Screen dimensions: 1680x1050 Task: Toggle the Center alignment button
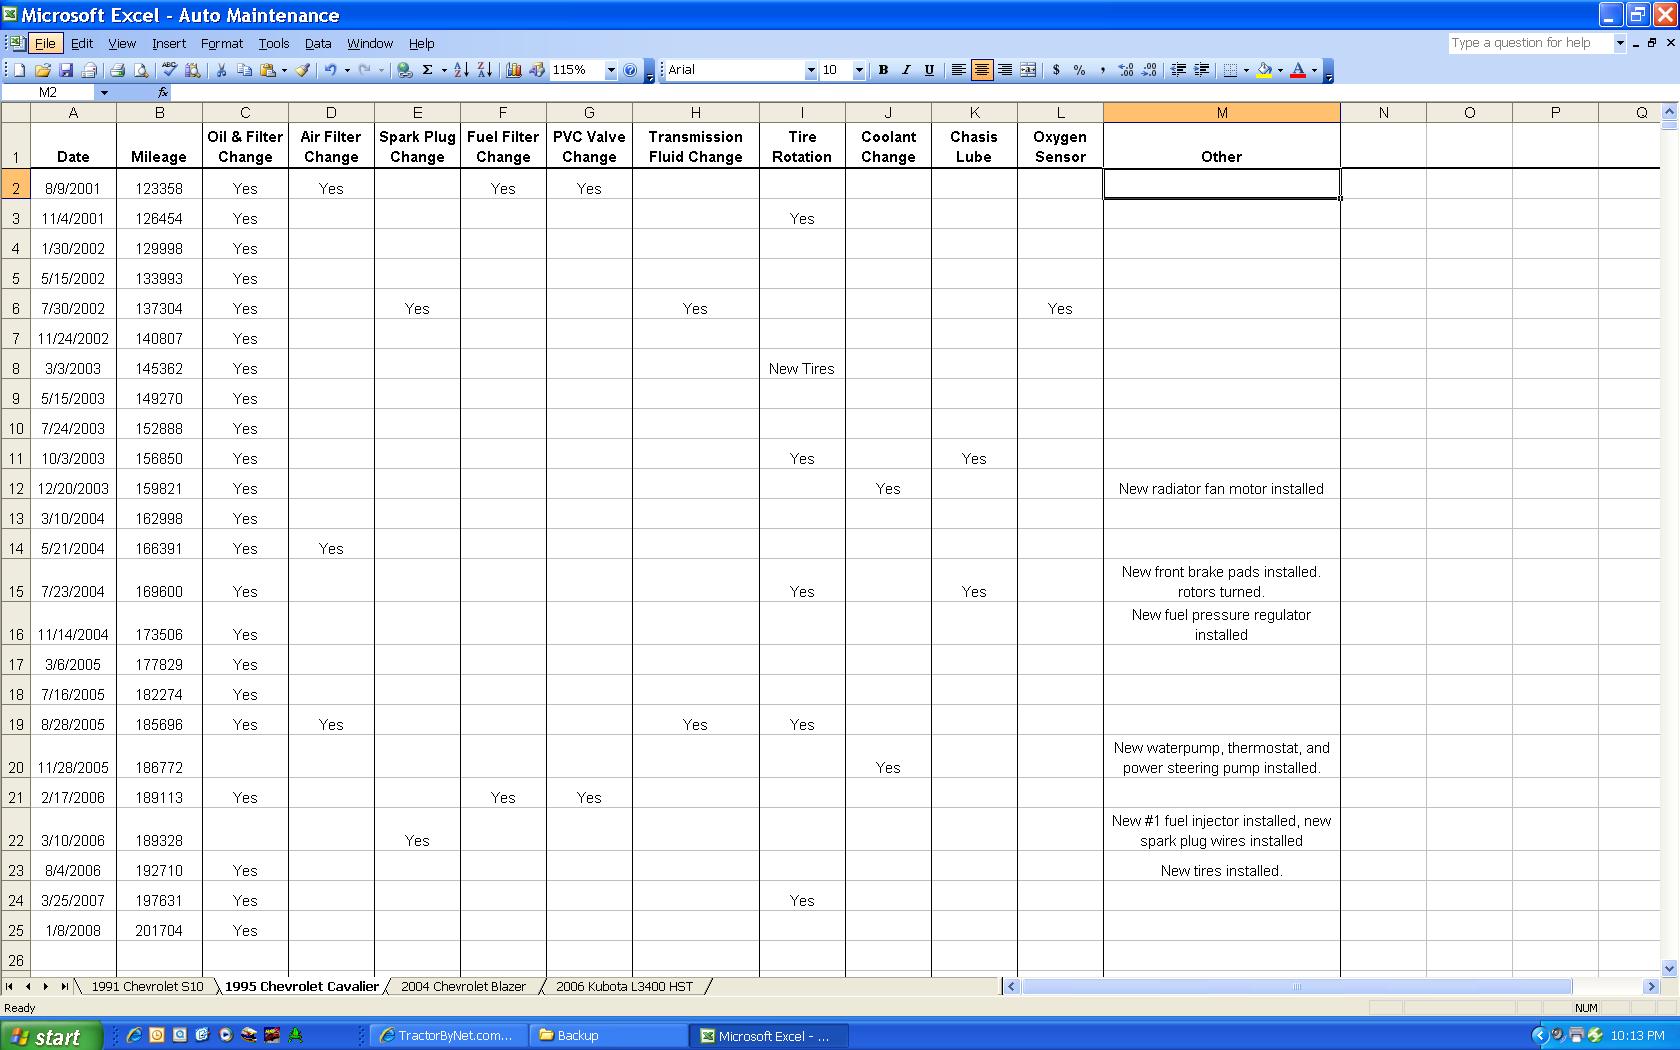click(982, 70)
